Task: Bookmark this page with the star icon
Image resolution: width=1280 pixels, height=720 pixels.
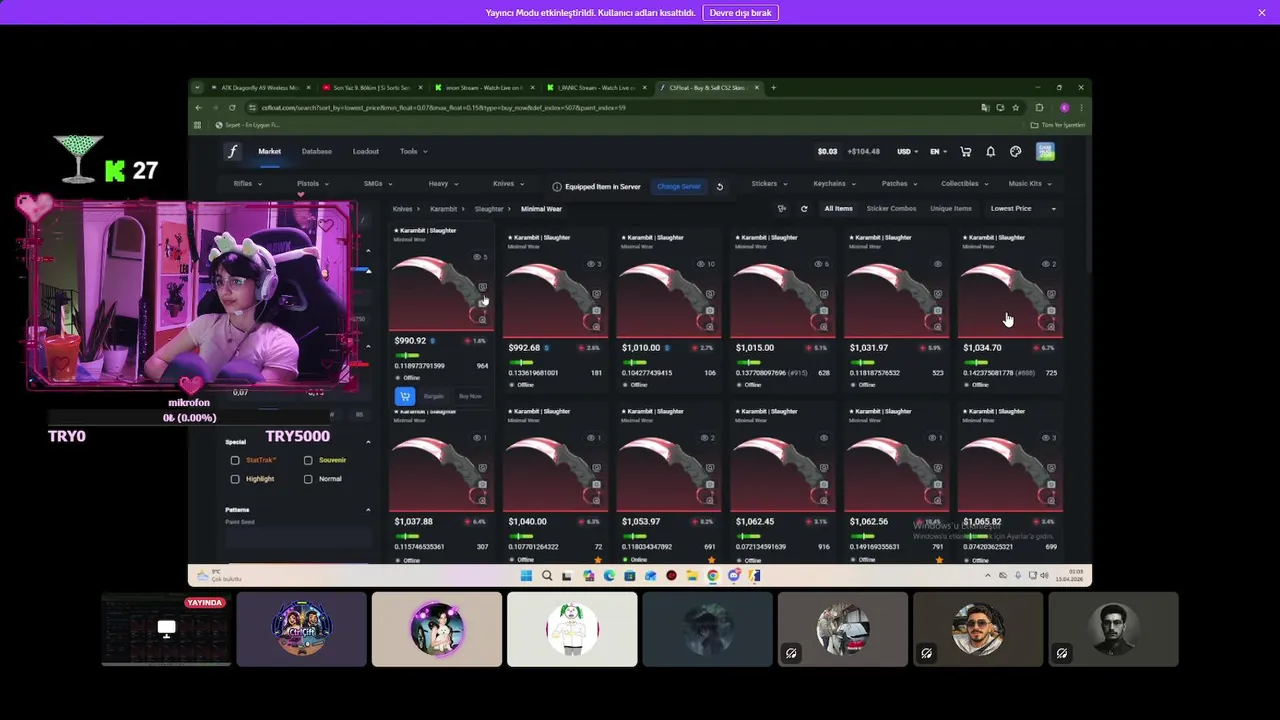Action: (x=1015, y=107)
